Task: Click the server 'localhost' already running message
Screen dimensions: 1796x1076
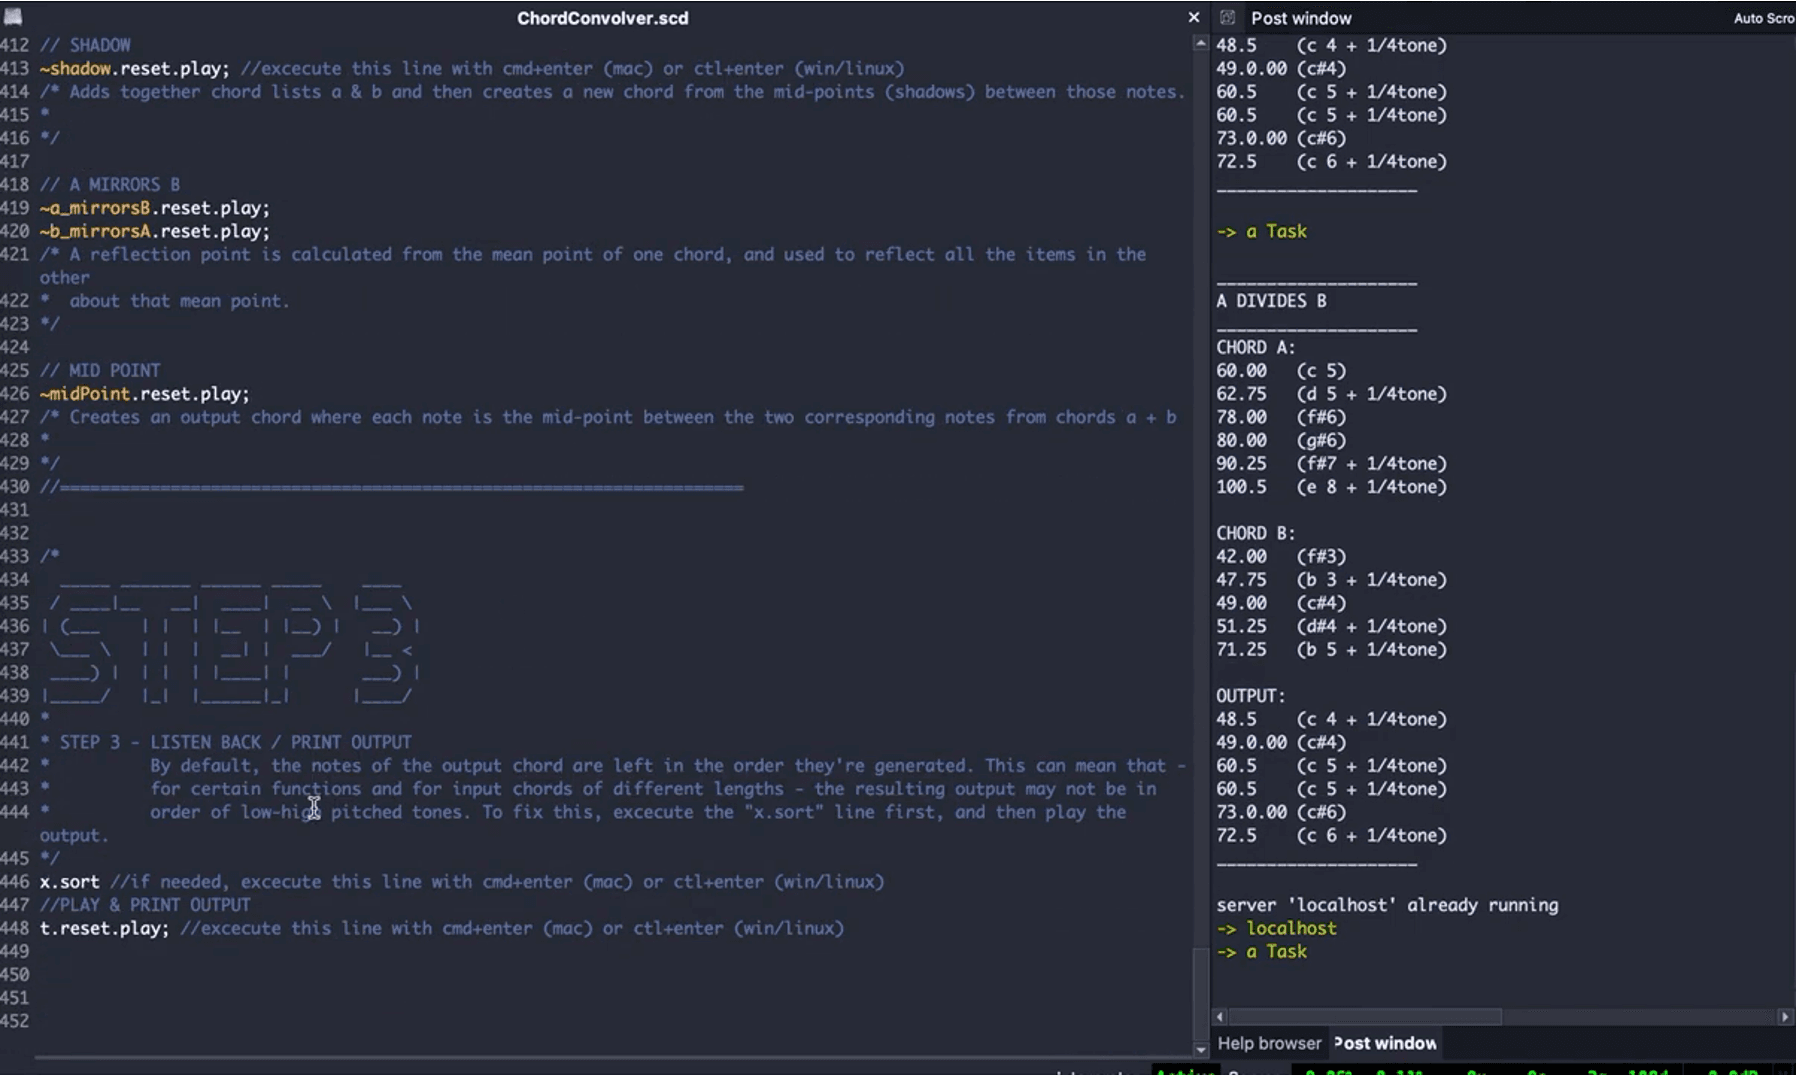Action: click(x=1387, y=905)
